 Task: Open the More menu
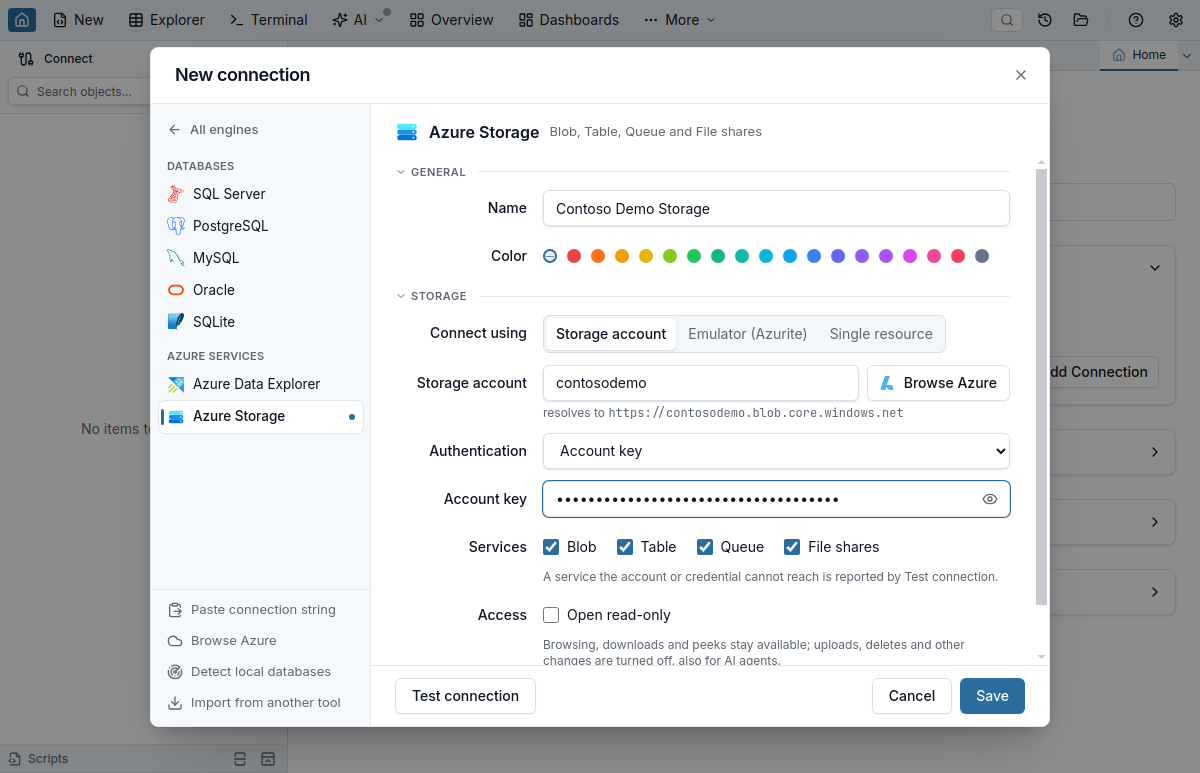[x=680, y=20]
